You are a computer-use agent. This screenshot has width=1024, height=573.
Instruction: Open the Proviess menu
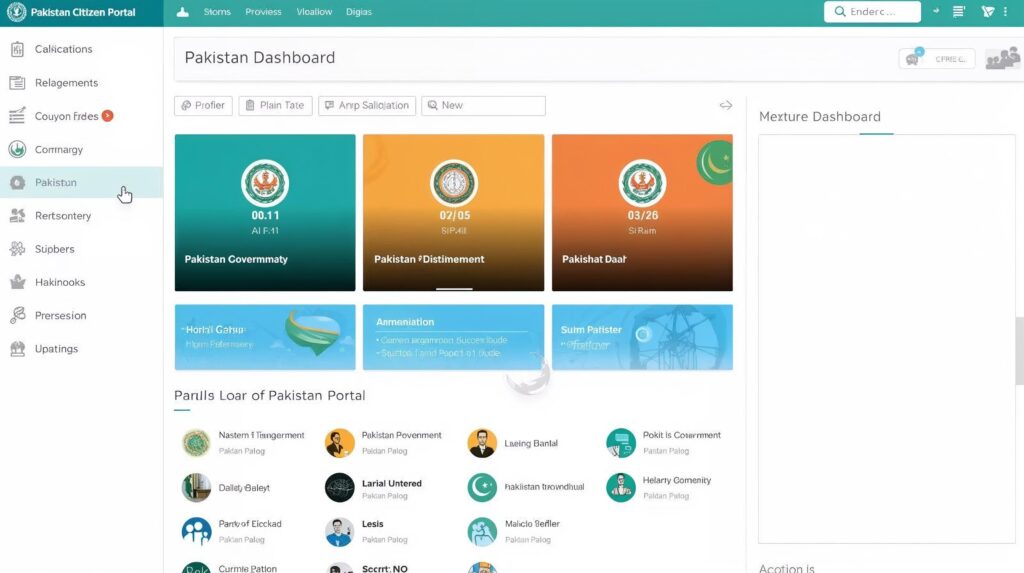(x=263, y=12)
